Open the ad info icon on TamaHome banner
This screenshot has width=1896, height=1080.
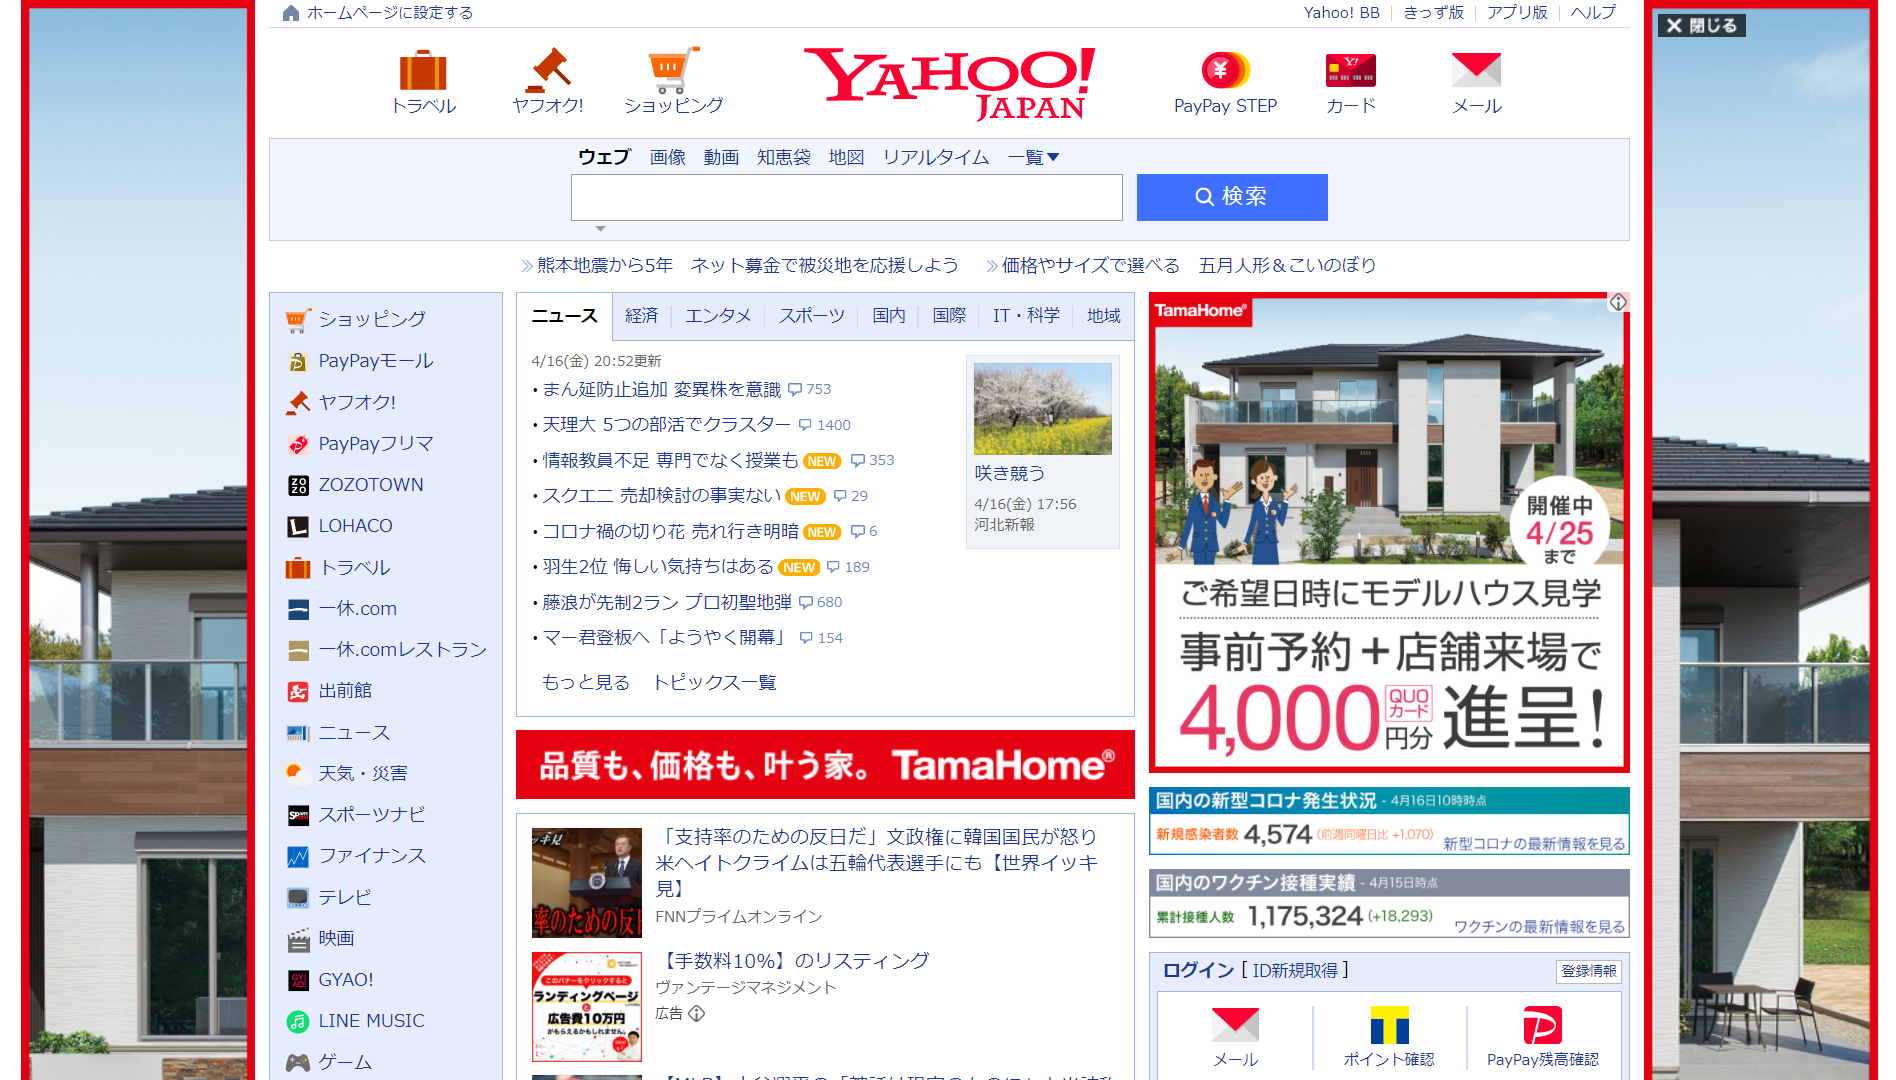[1618, 302]
